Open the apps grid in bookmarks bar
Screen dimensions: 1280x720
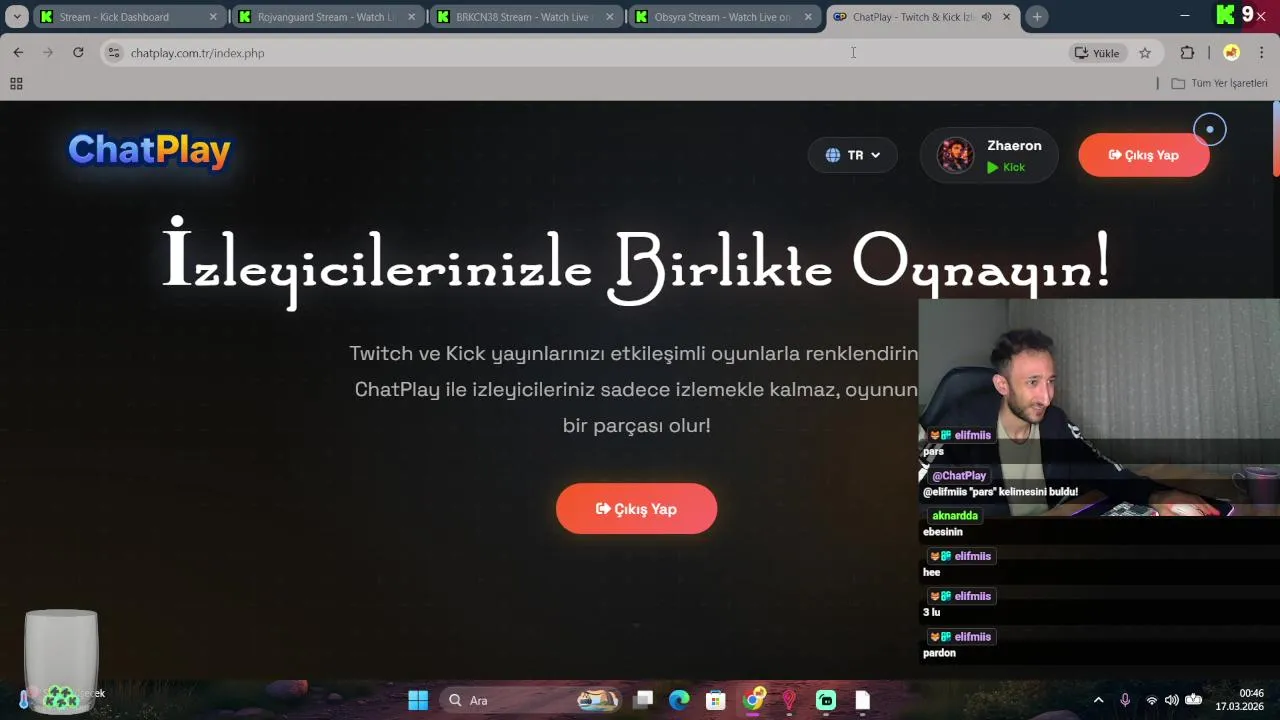[16, 84]
